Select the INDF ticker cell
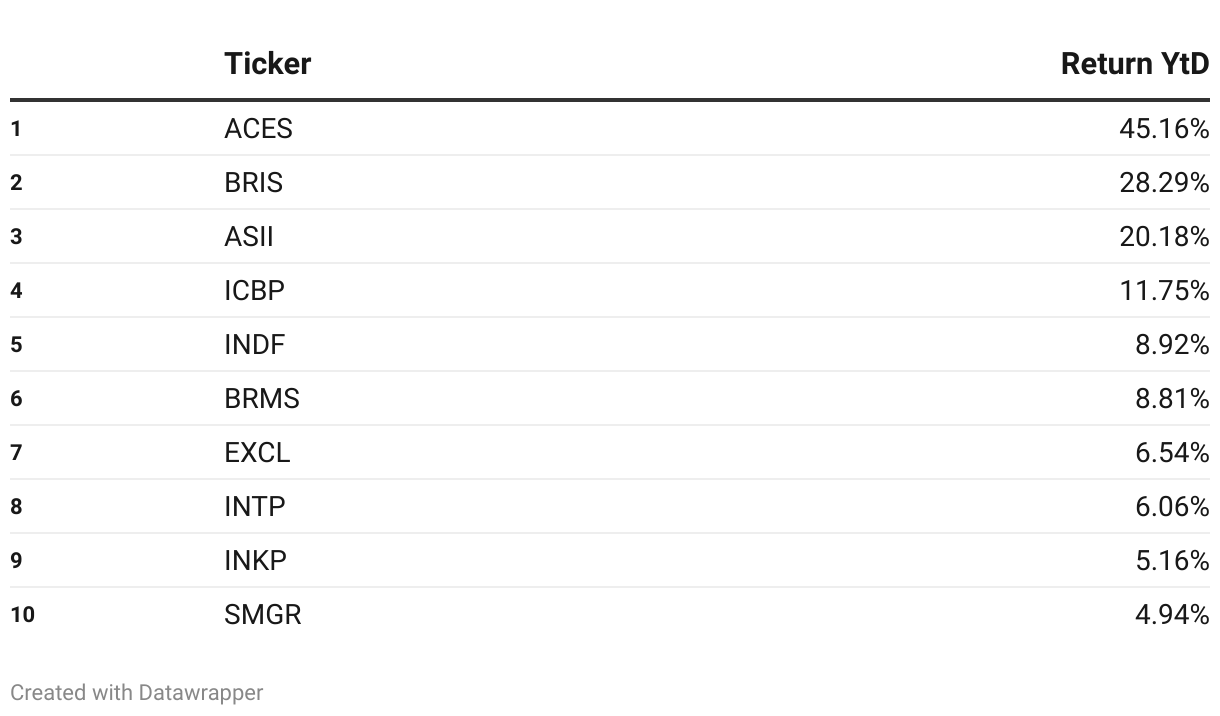This screenshot has height=716, width=1220. (255, 345)
